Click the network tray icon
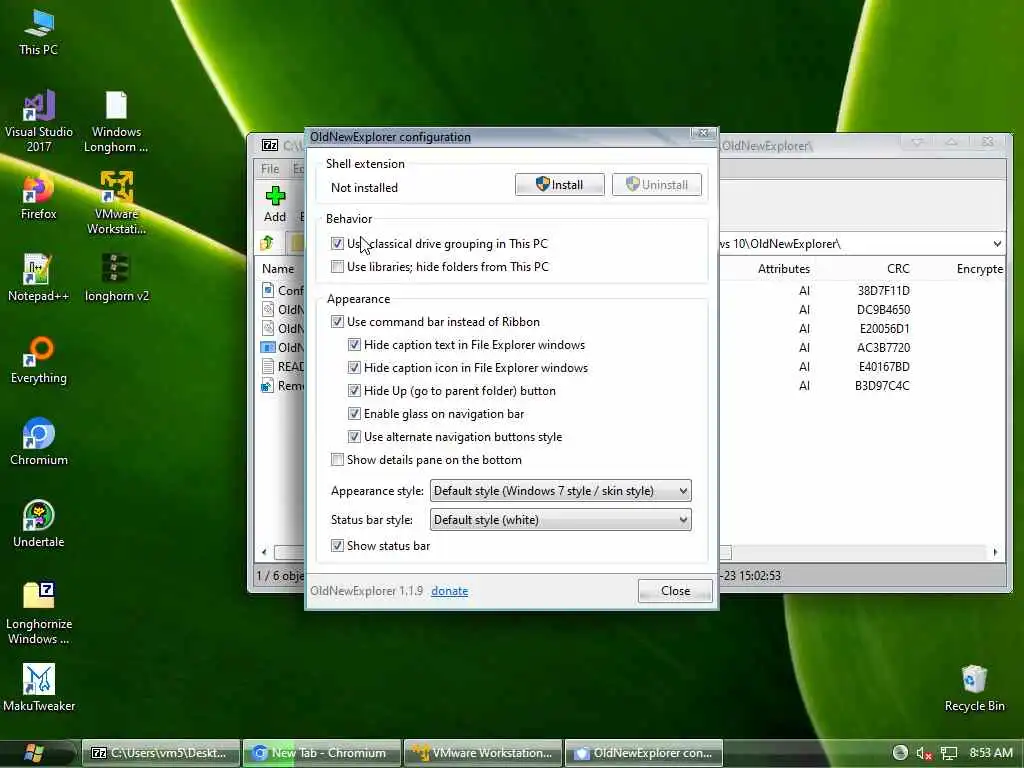 (949, 753)
